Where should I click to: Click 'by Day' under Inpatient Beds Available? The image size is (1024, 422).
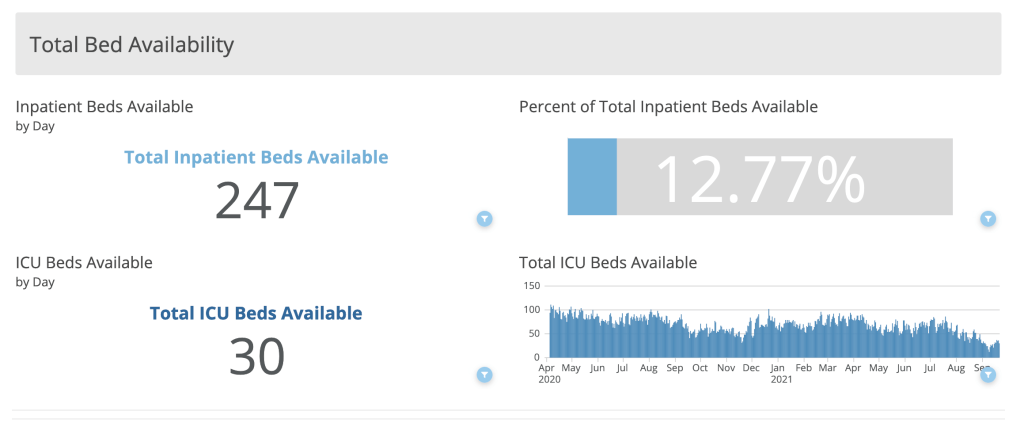(35, 126)
